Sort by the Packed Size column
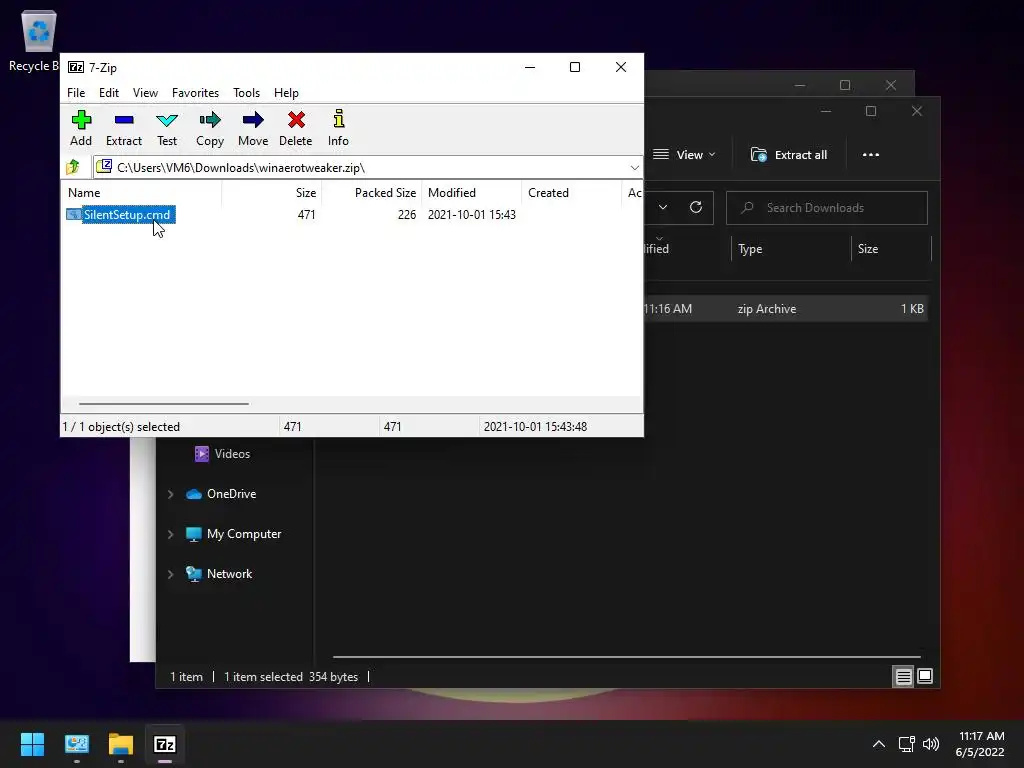Image resolution: width=1024 pixels, height=768 pixels. click(x=372, y=193)
